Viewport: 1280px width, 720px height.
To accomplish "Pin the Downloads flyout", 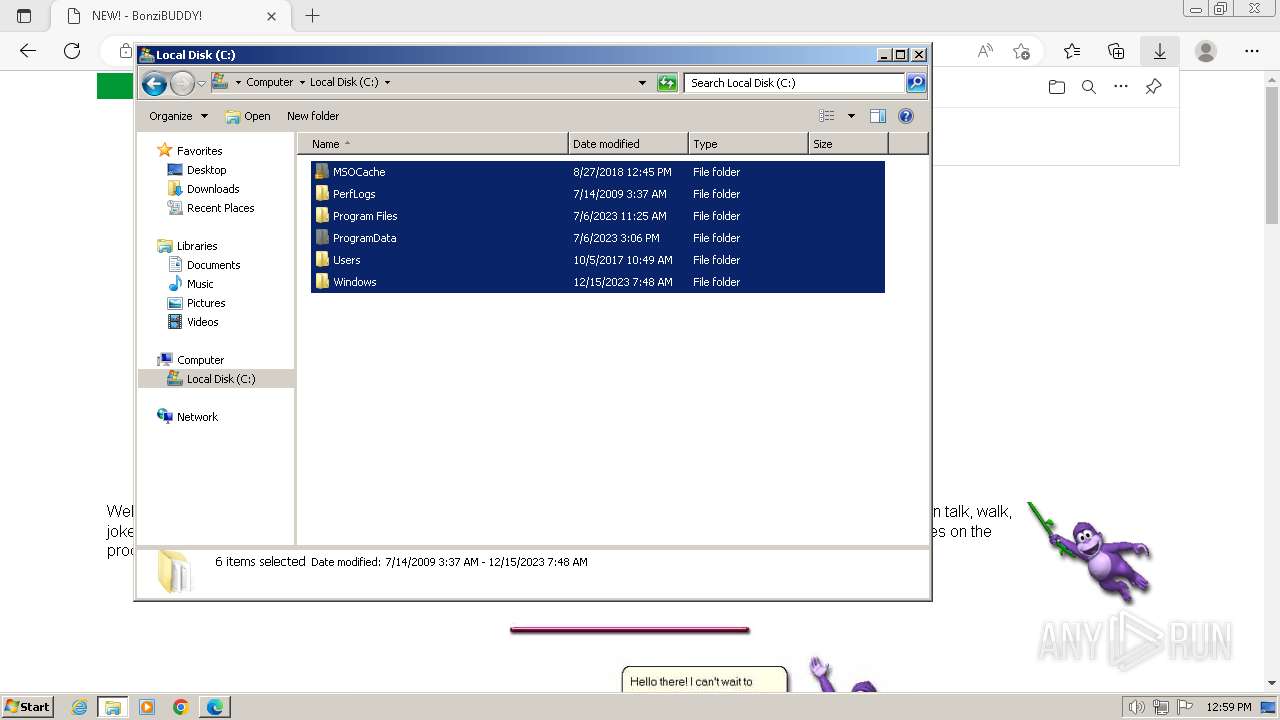I will 1153,87.
